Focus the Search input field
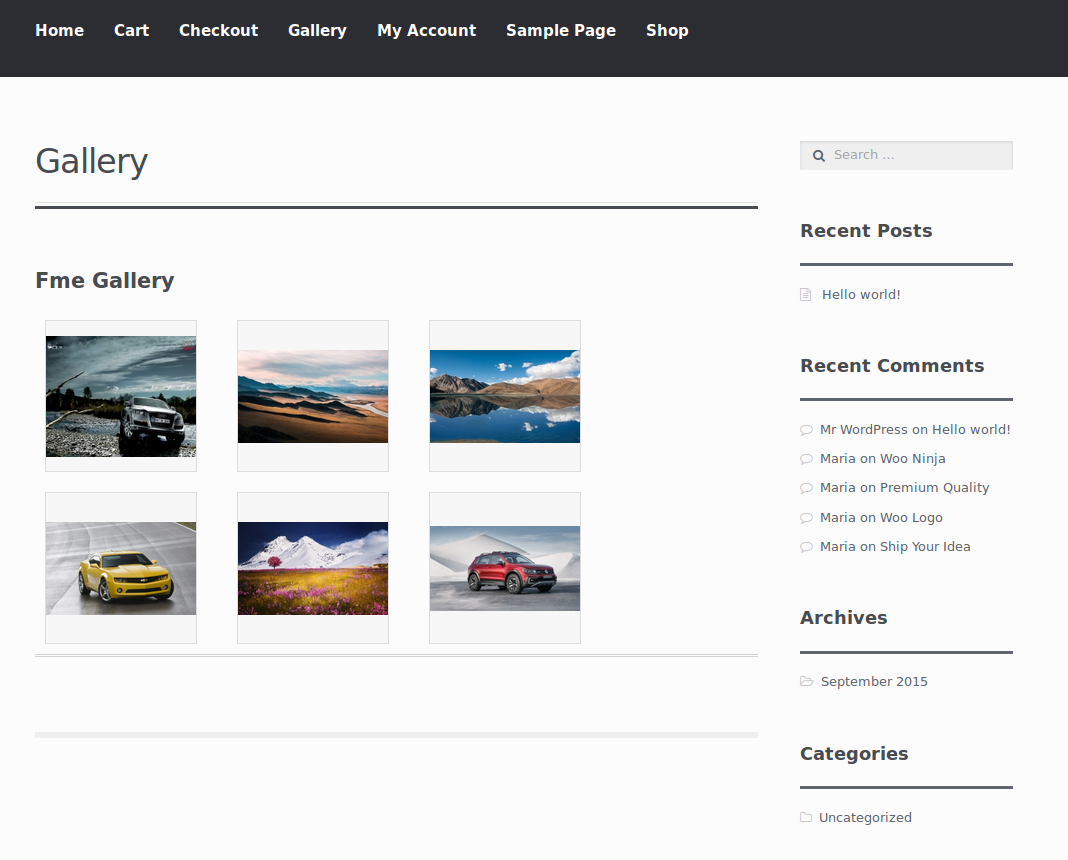This screenshot has height=860, width=1068. pos(907,155)
